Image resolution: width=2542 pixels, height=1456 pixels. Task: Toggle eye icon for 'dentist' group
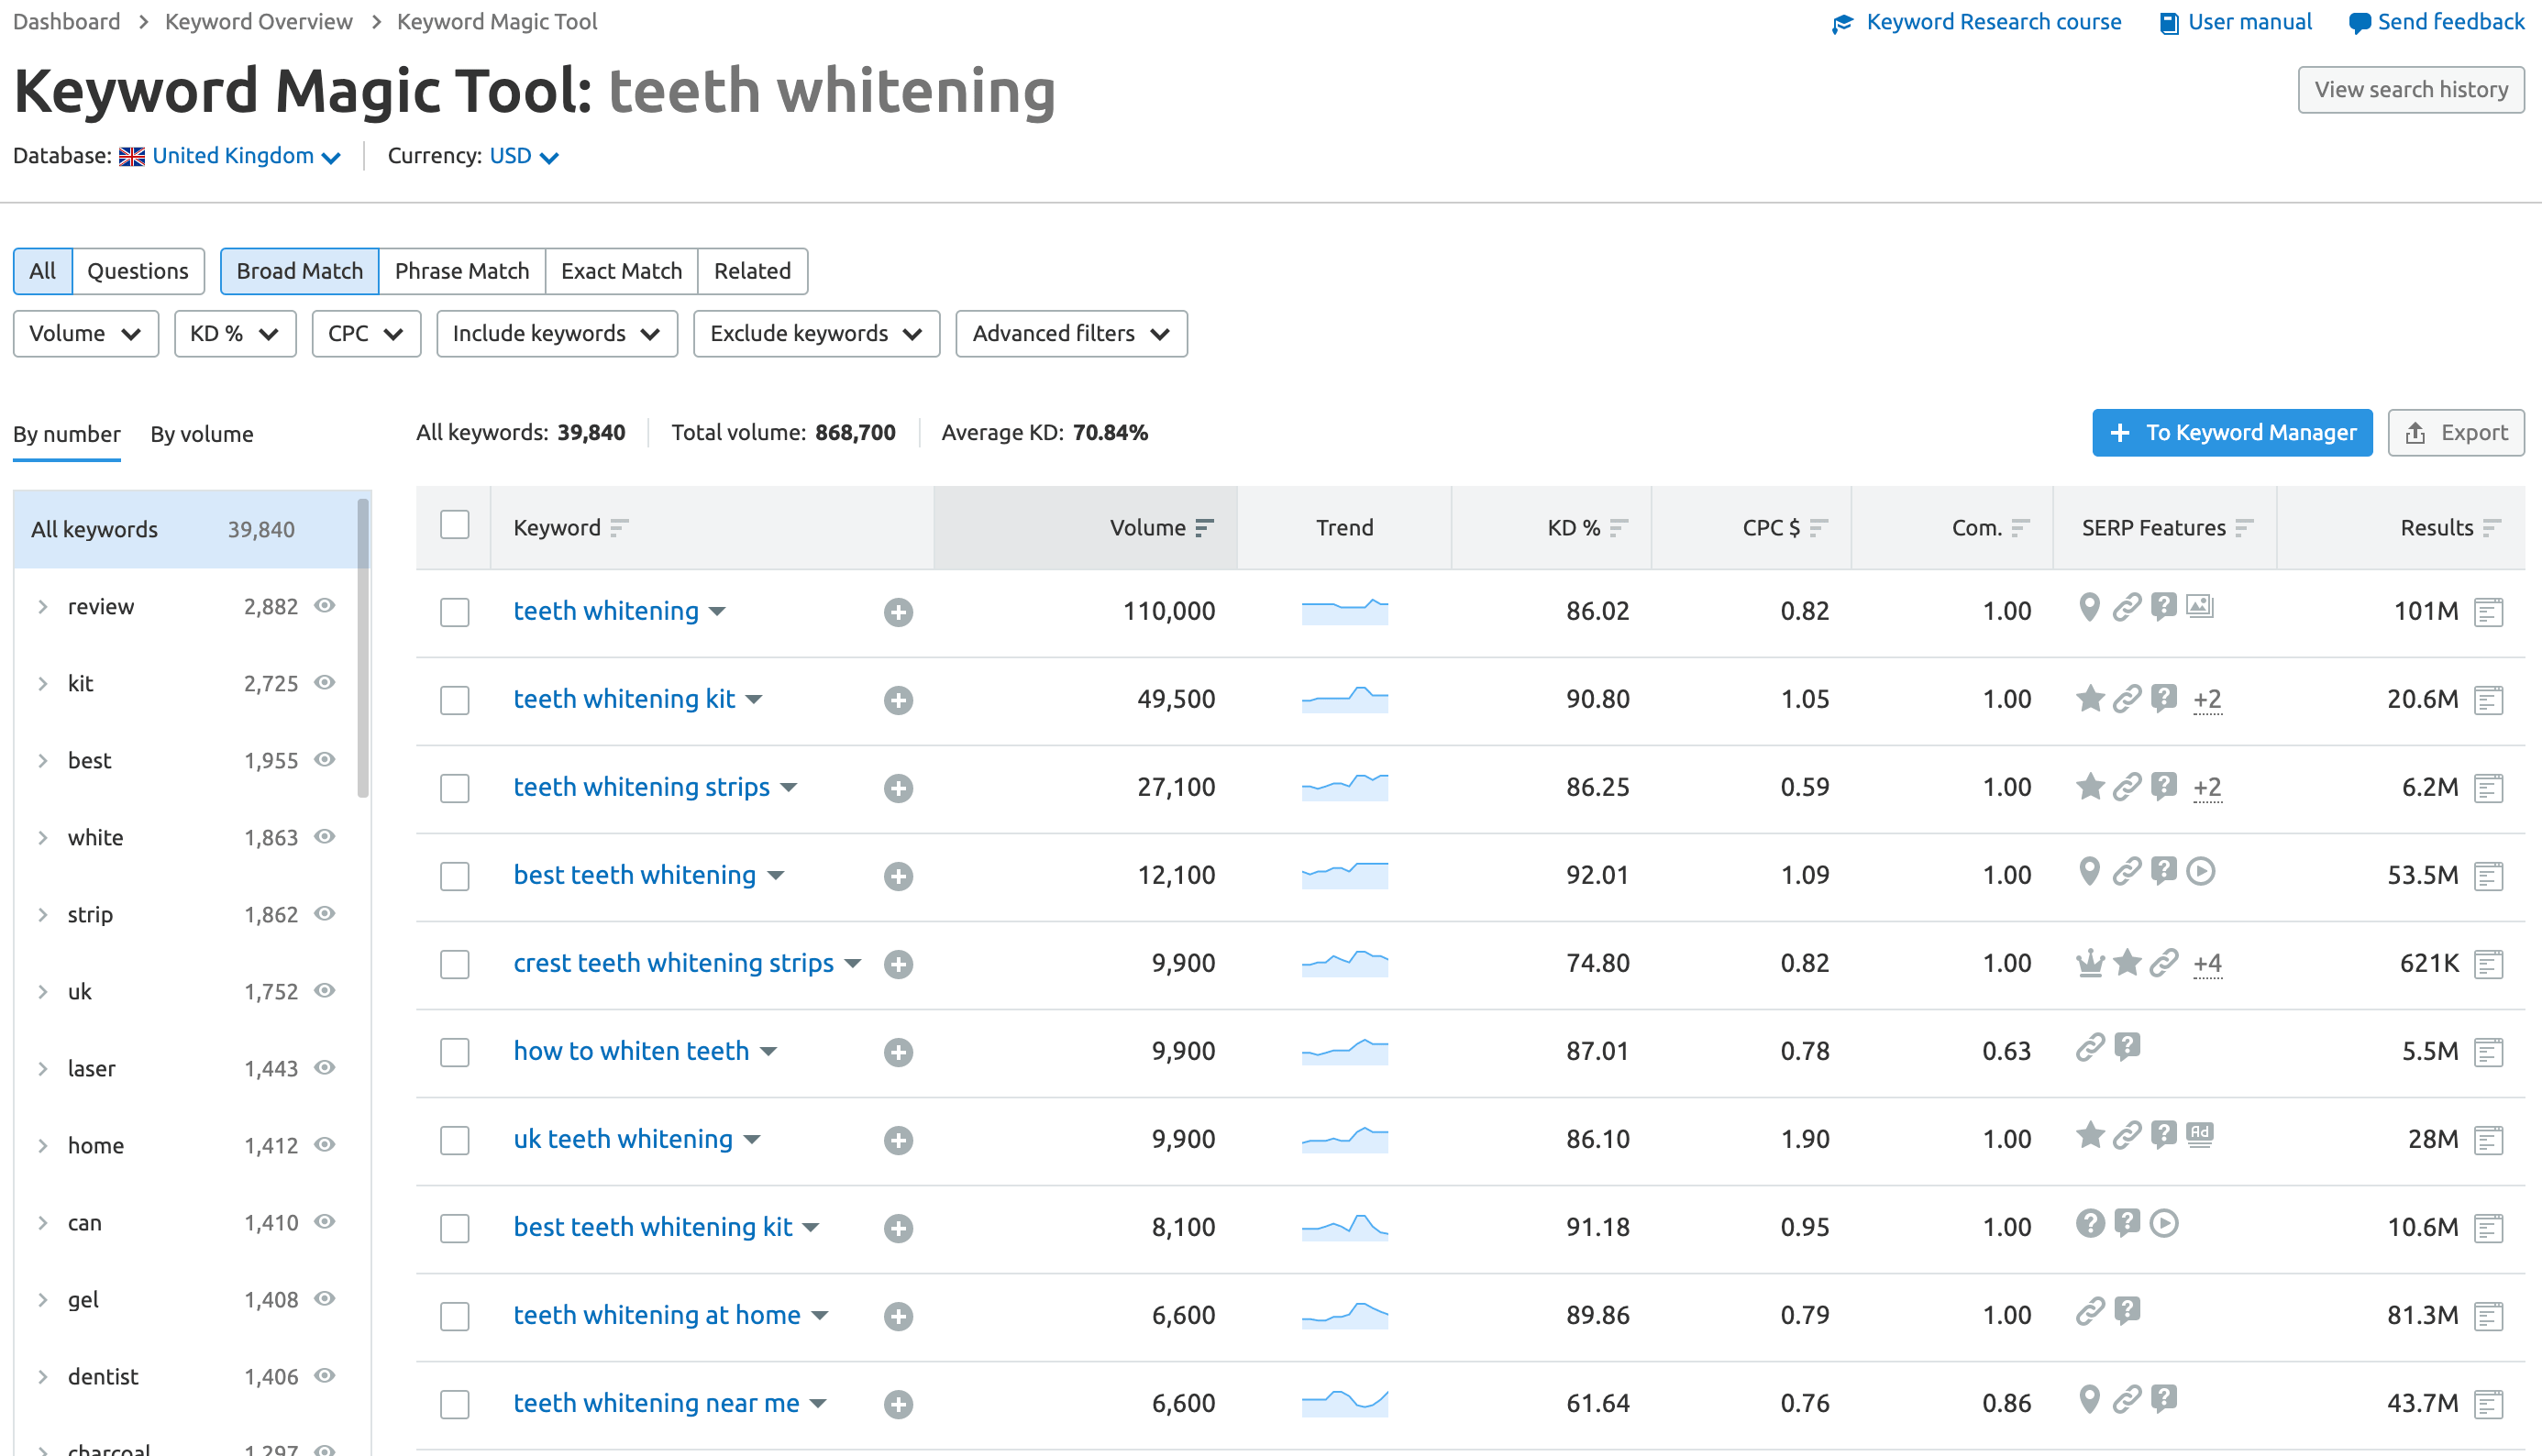[x=324, y=1375]
